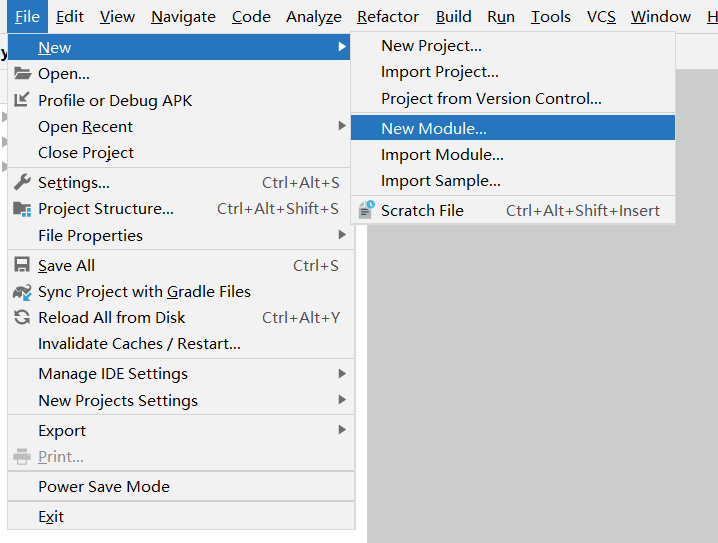Click the Ctrl+Alt+S shortcut text
The height and width of the screenshot is (543, 718).
[301, 183]
